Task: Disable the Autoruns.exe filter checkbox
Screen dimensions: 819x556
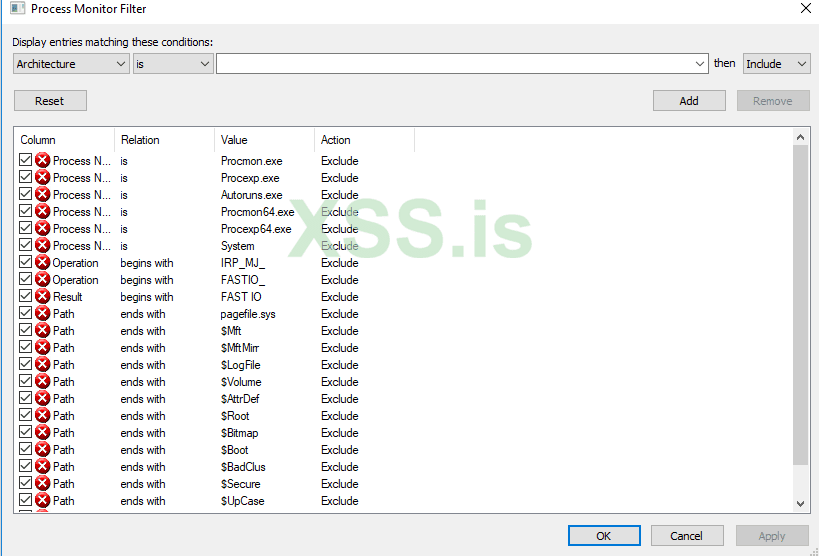Action: tap(25, 193)
